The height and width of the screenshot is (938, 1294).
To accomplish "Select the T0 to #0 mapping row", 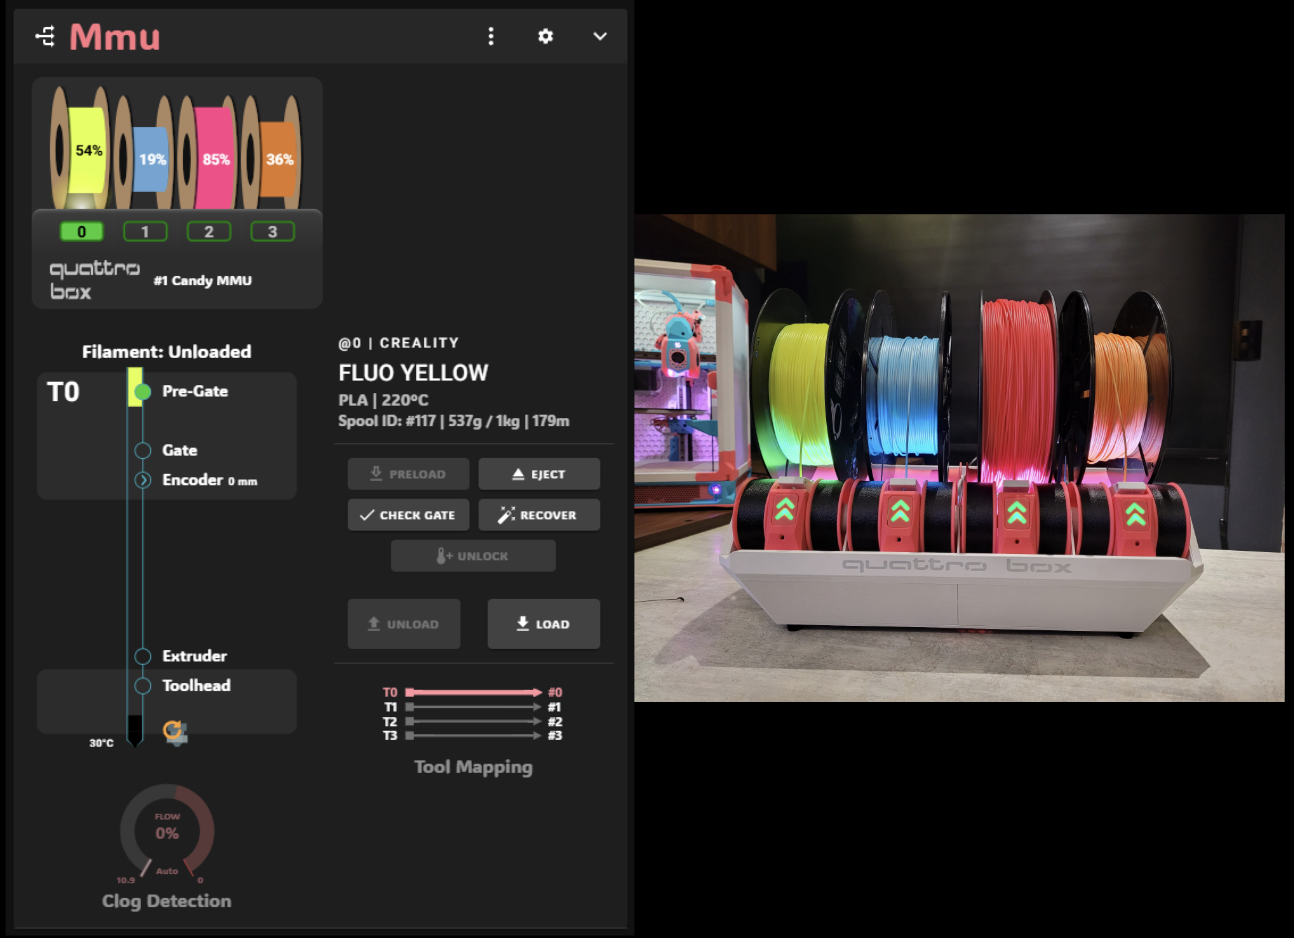I will click(473, 692).
